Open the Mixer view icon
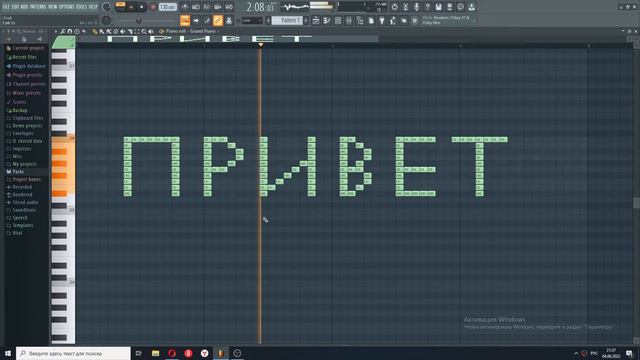640x360 pixels. point(349,20)
